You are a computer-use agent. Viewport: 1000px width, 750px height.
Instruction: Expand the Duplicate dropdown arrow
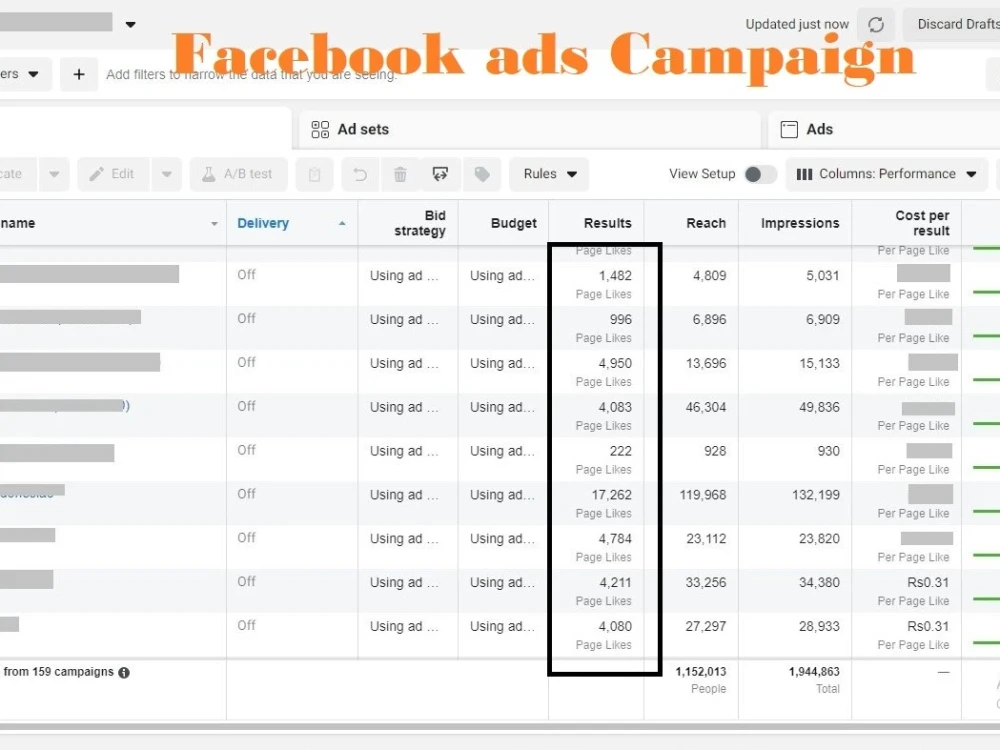[x=54, y=174]
